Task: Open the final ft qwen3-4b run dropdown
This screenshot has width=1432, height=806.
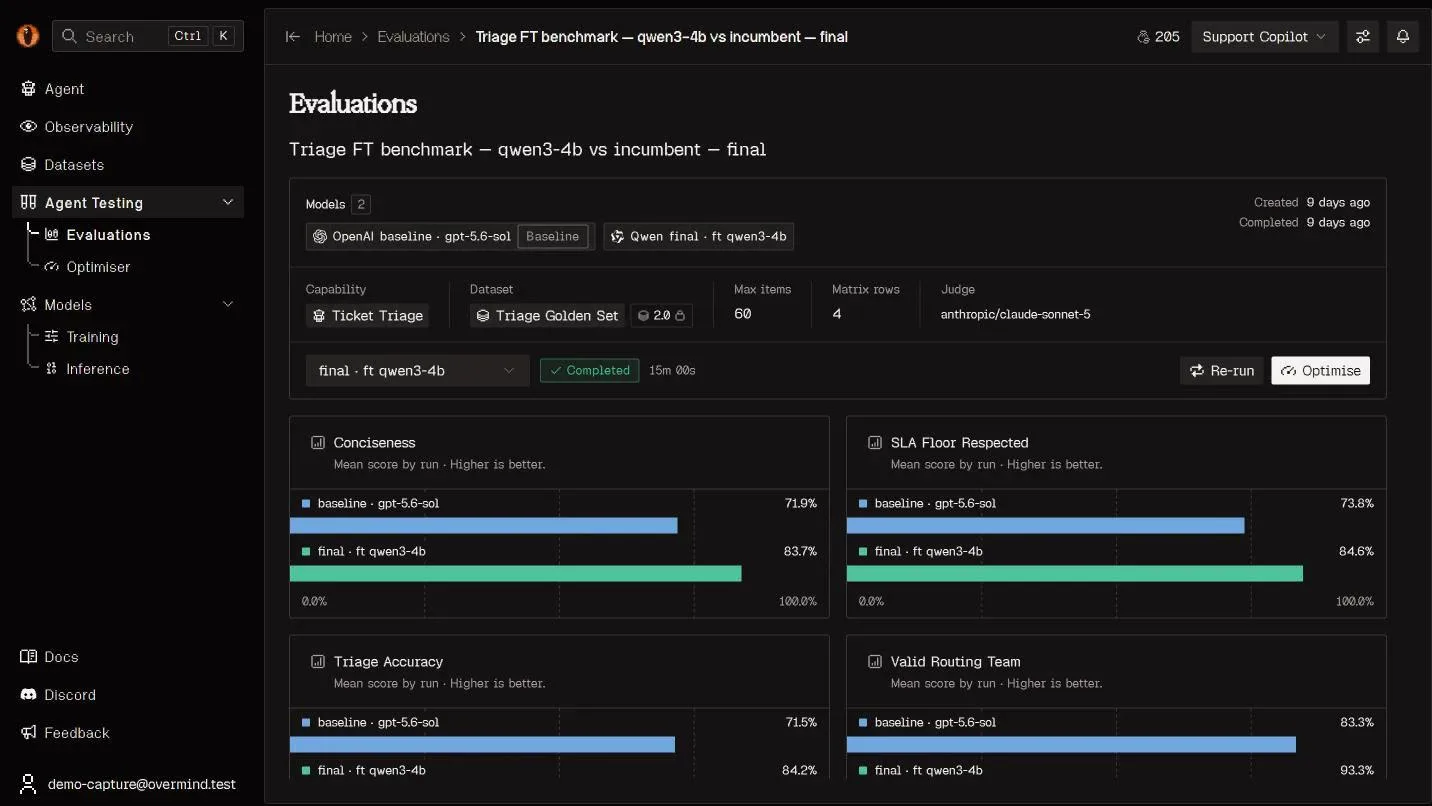Action: [x=417, y=371]
